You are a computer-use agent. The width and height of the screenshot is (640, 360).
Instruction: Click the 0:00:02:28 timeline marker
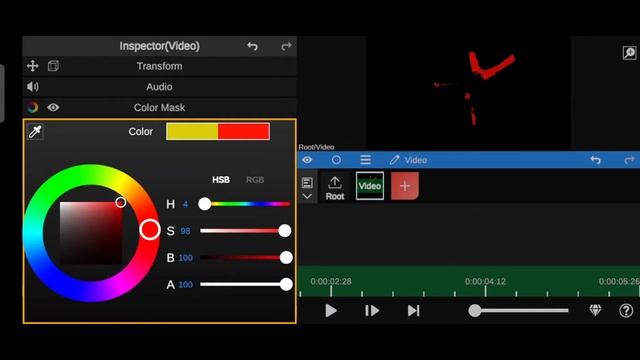pyautogui.click(x=331, y=282)
